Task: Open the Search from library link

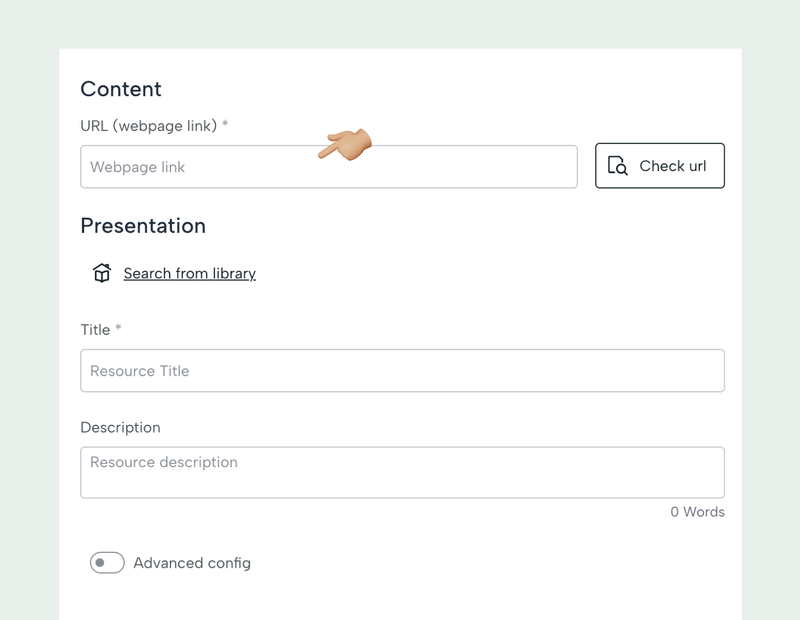Action: point(189,273)
